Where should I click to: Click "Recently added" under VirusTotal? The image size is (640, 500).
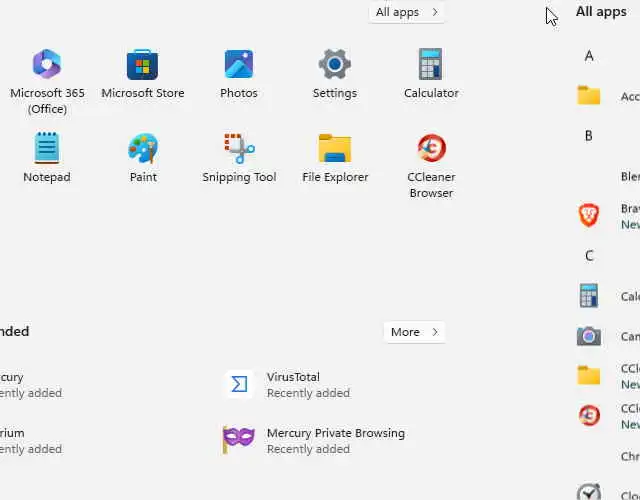pyautogui.click(x=308, y=393)
